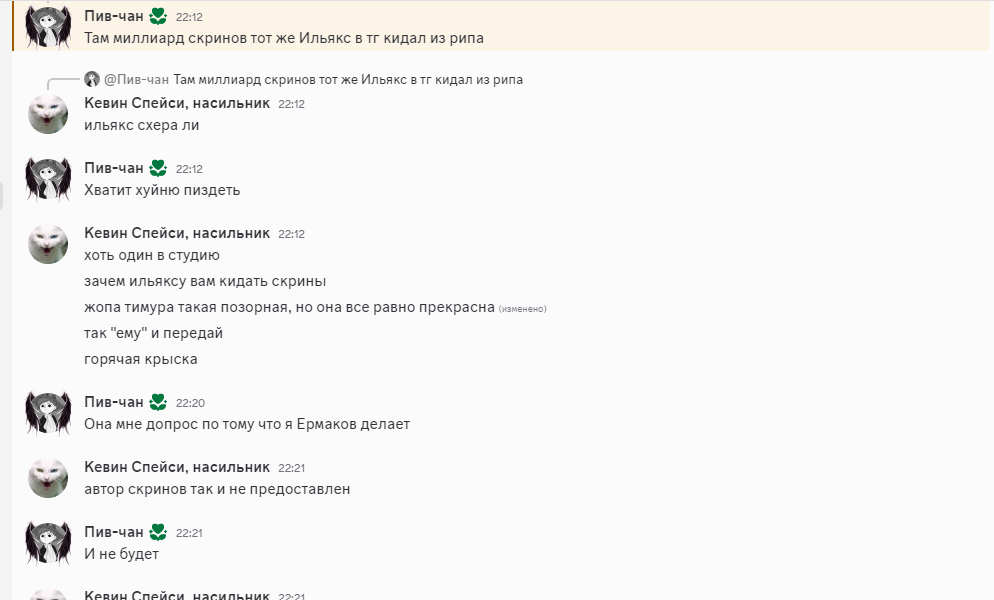Click Пив-чан's avatar on the 22:20 message
994x600 pixels.
pos(47,413)
